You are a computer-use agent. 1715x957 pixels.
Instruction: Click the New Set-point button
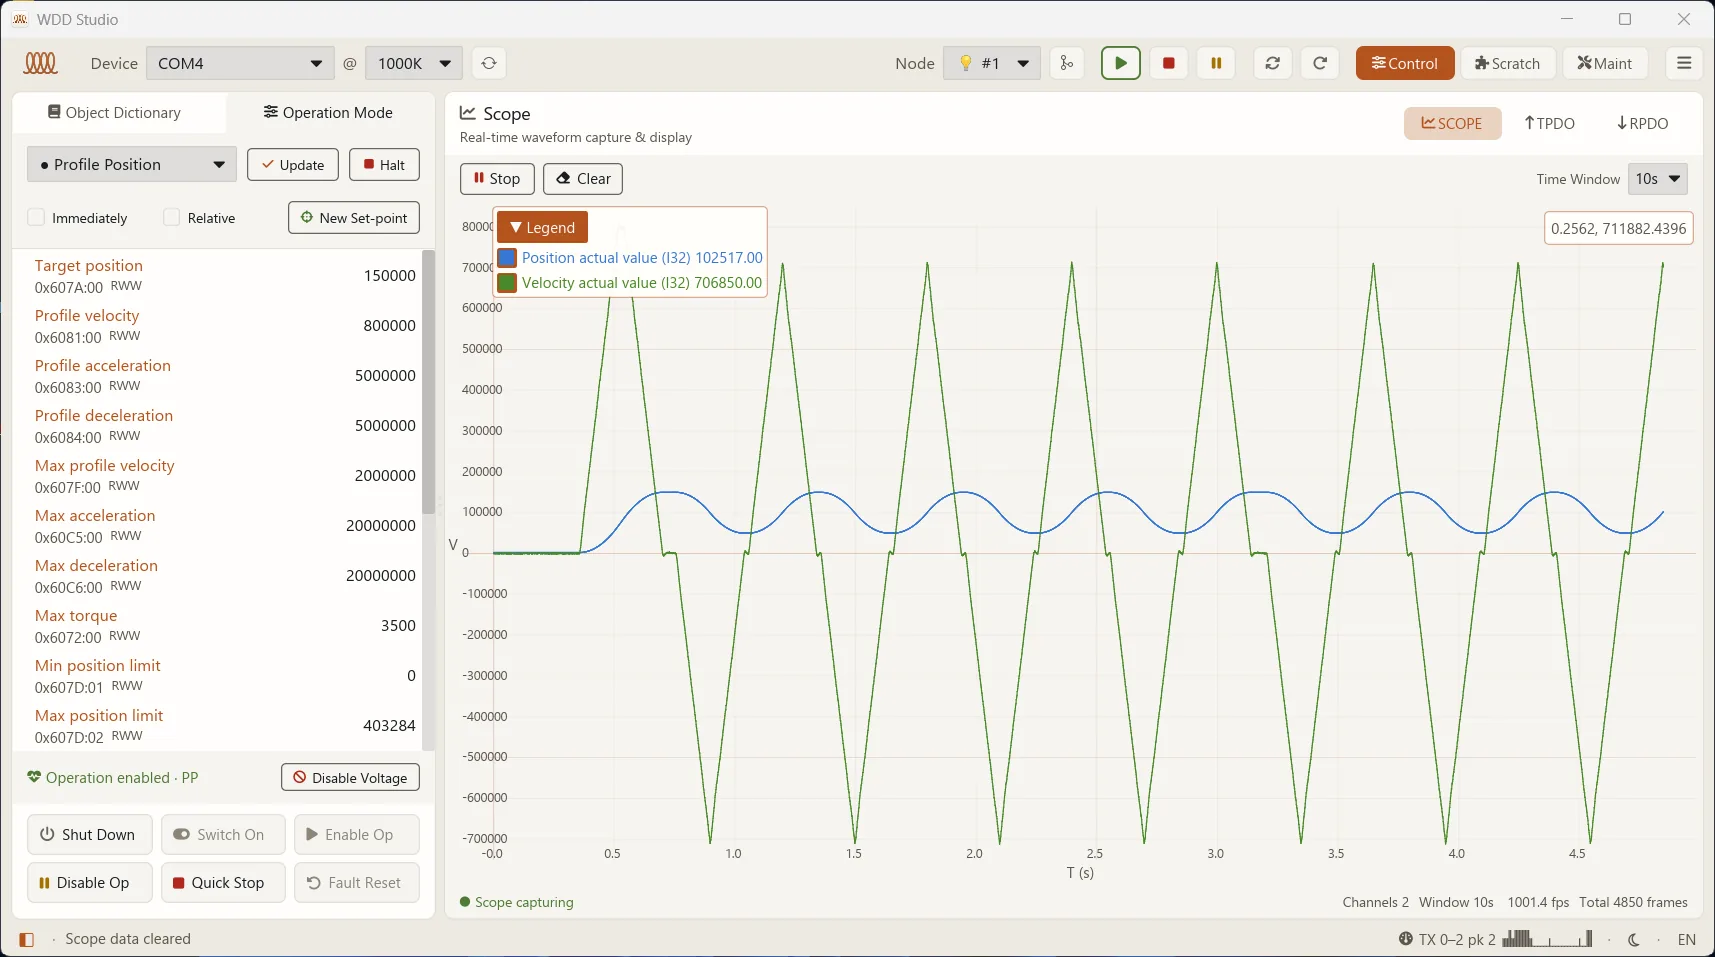point(354,218)
